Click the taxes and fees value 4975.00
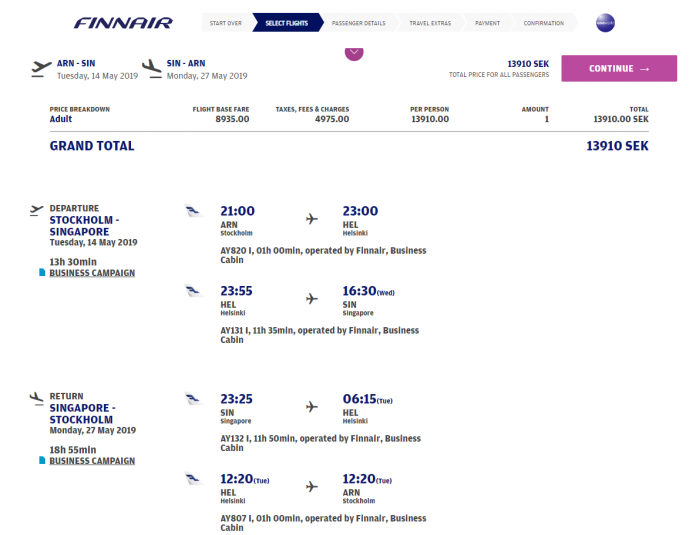The height and width of the screenshot is (535, 696). [332, 119]
